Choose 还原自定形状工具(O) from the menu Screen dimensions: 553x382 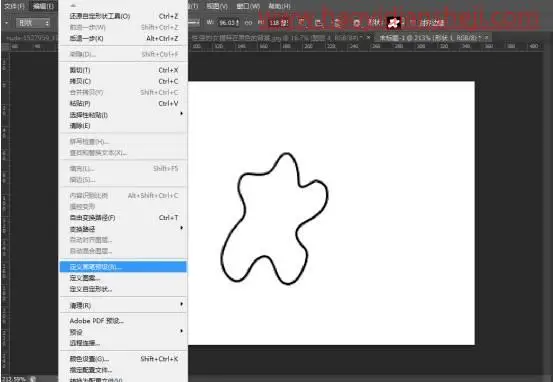point(123,16)
